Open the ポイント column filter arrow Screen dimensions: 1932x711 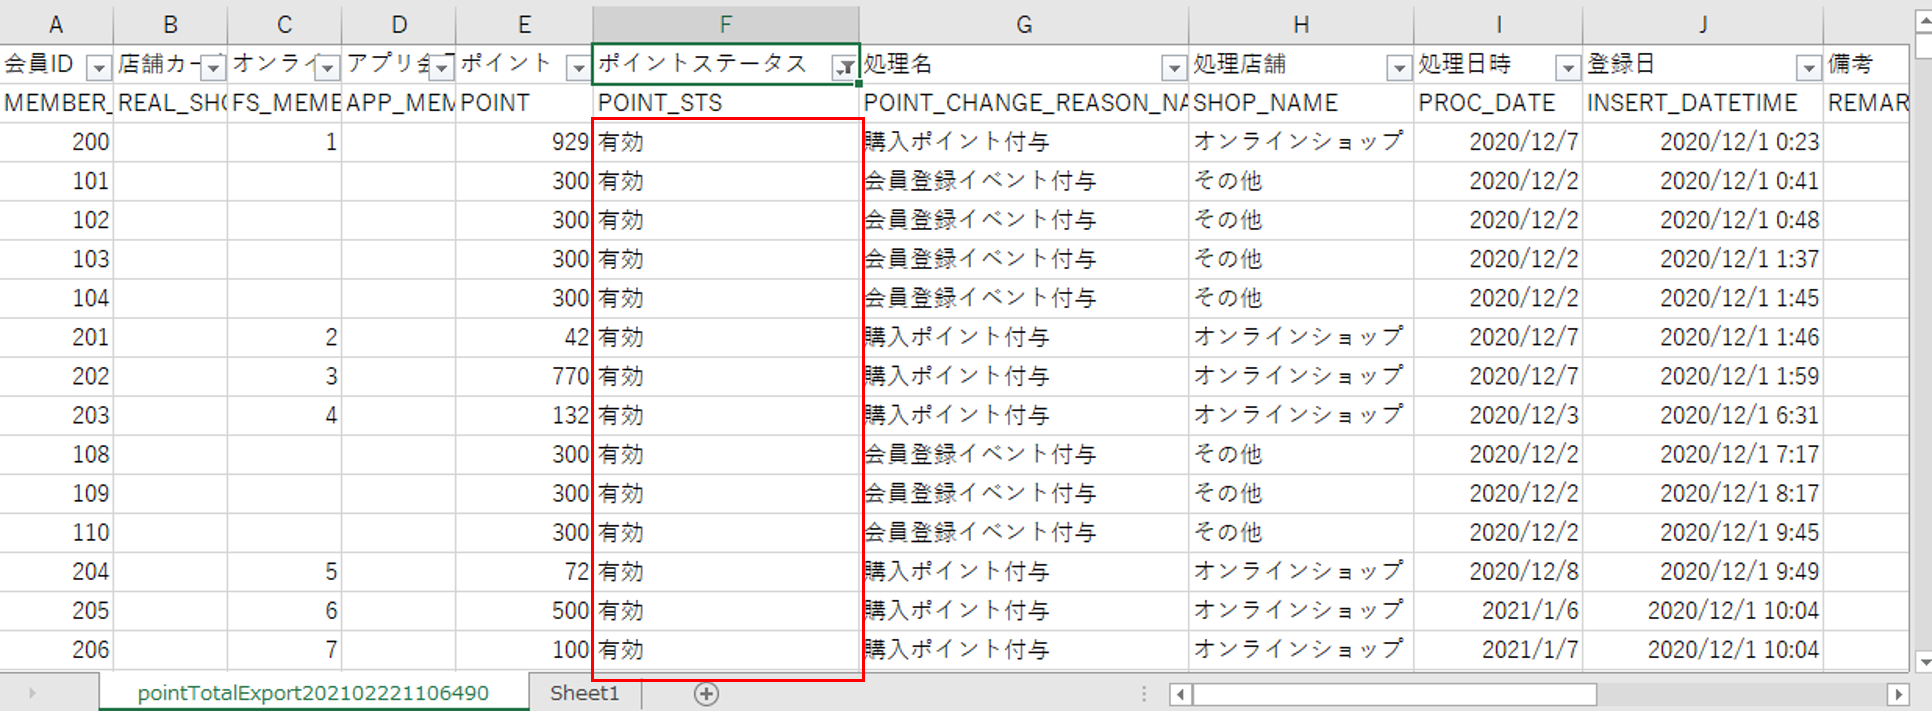[577, 68]
